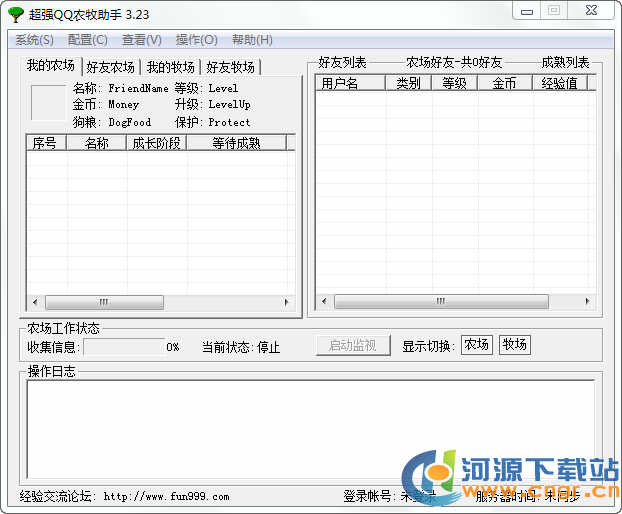The width and height of the screenshot is (622, 514).
Task: Sort friends by 用户名 column header
Action: (350, 83)
